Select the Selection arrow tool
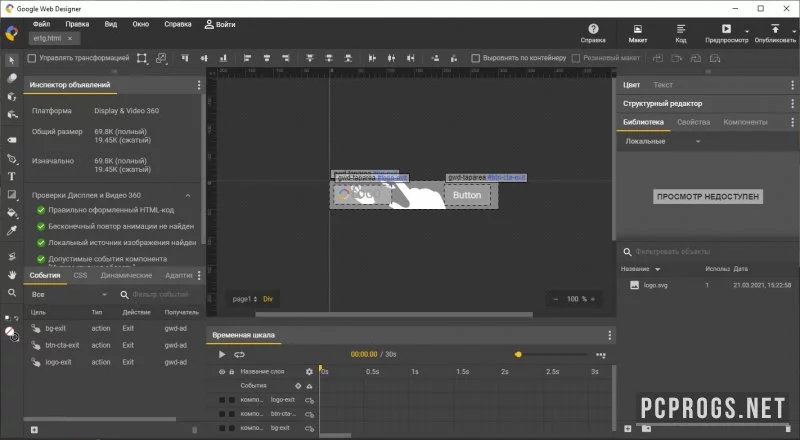This screenshot has height=440, width=800. pos(11,60)
